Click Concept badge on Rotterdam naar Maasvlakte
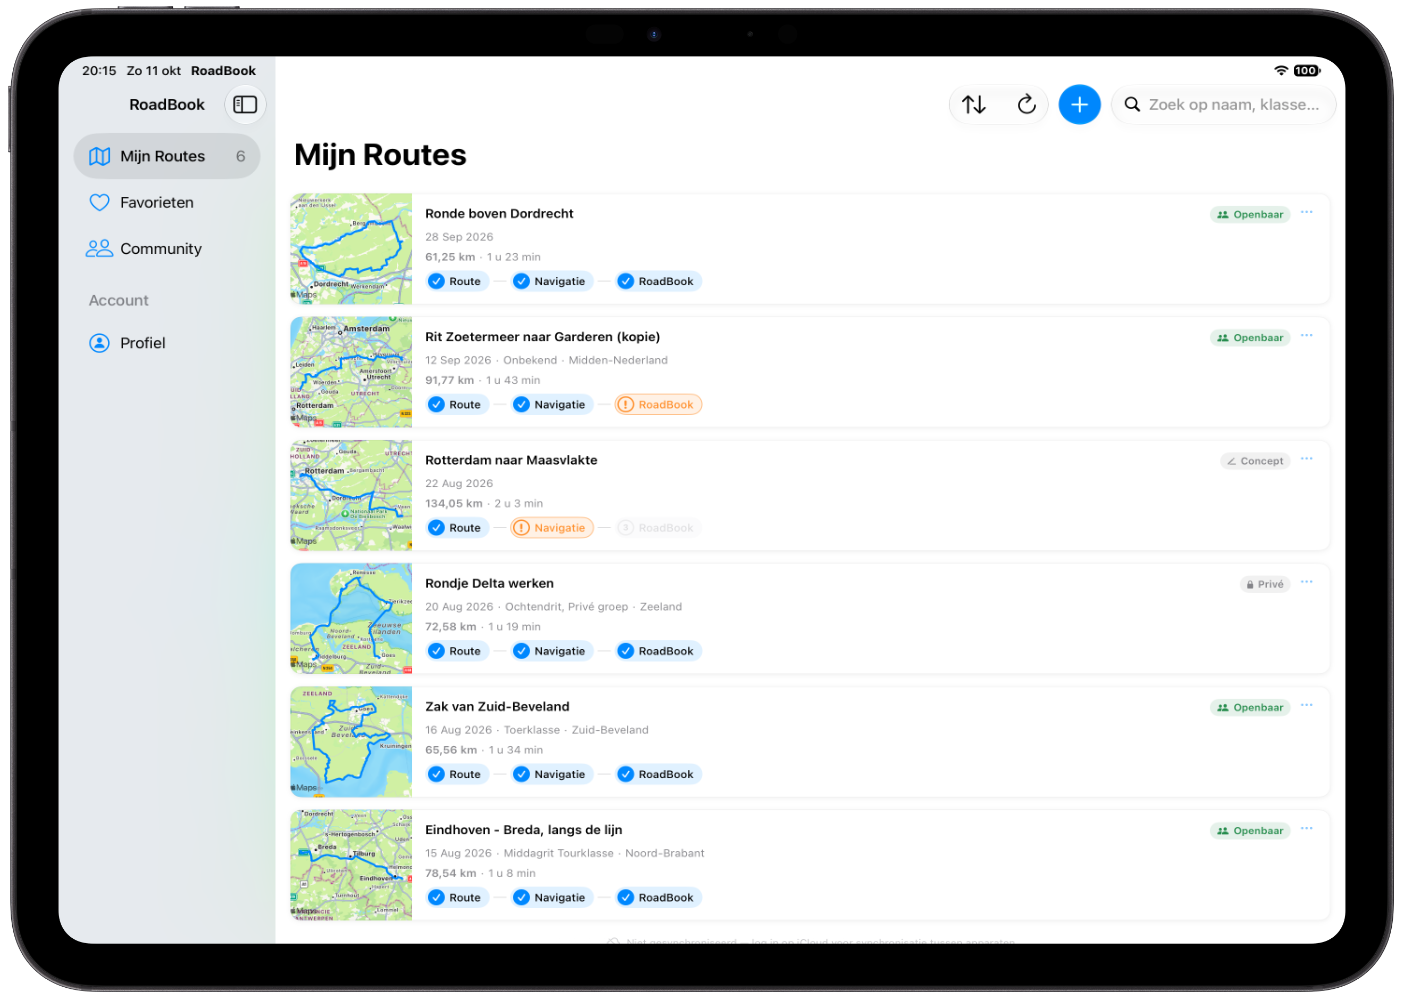1404x1000 pixels. pos(1255,461)
